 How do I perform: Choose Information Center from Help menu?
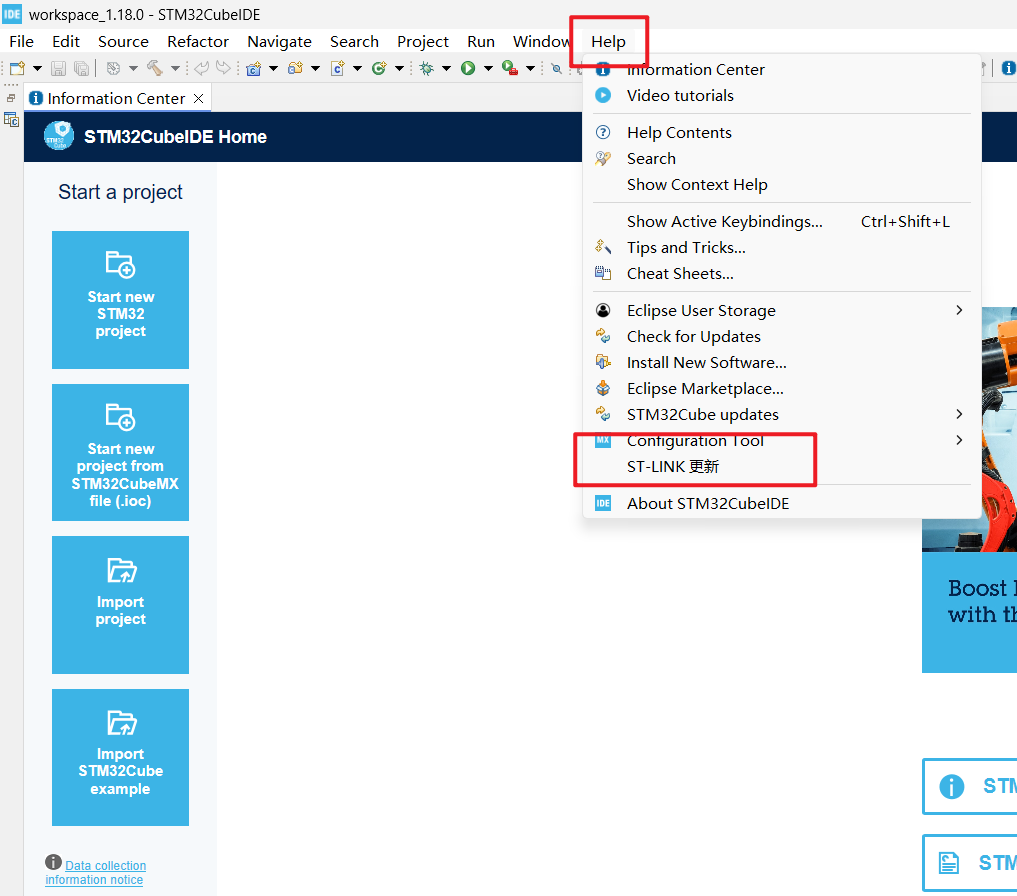782,69
